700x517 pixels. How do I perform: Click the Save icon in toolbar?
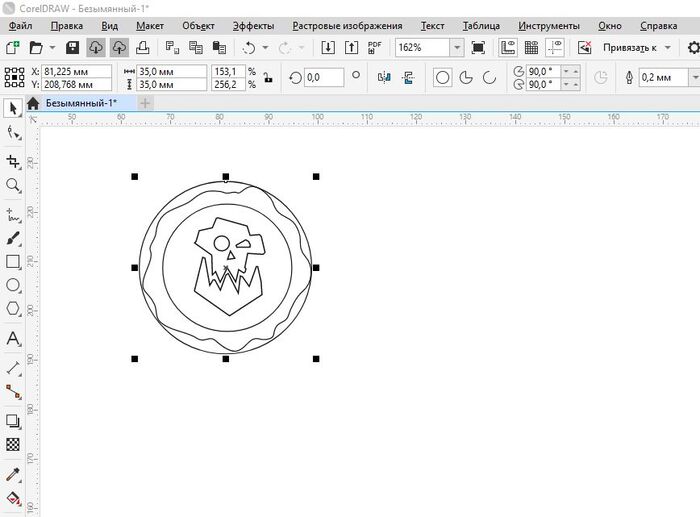[72, 47]
